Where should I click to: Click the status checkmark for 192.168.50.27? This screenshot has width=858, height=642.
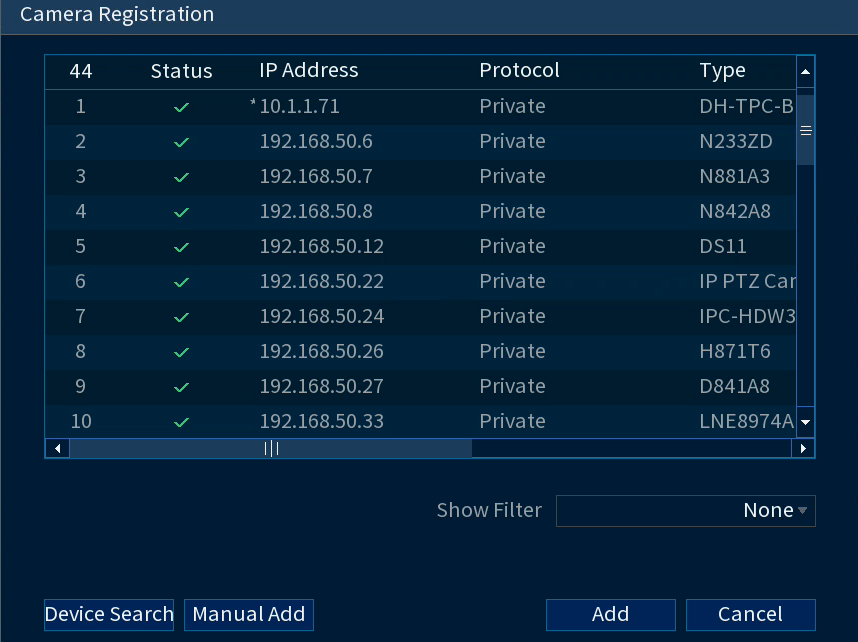pyautogui.click(x=181, y=387)
